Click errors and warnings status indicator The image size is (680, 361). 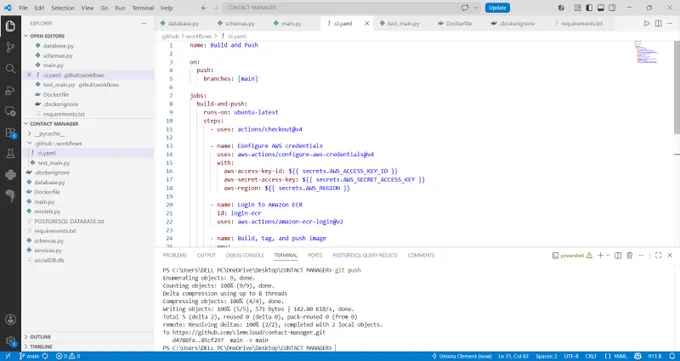[x=68, y=356]
